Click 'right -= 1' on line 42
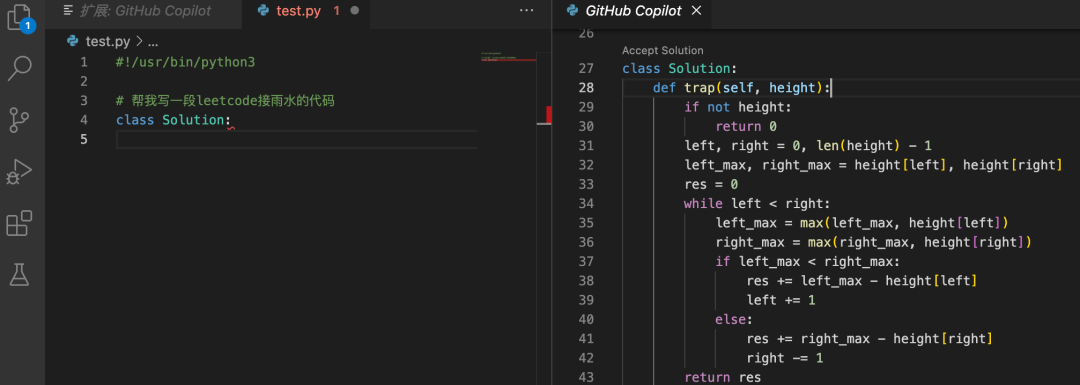Viewport: 1080px width, 385px height. (x=785, y=357)
